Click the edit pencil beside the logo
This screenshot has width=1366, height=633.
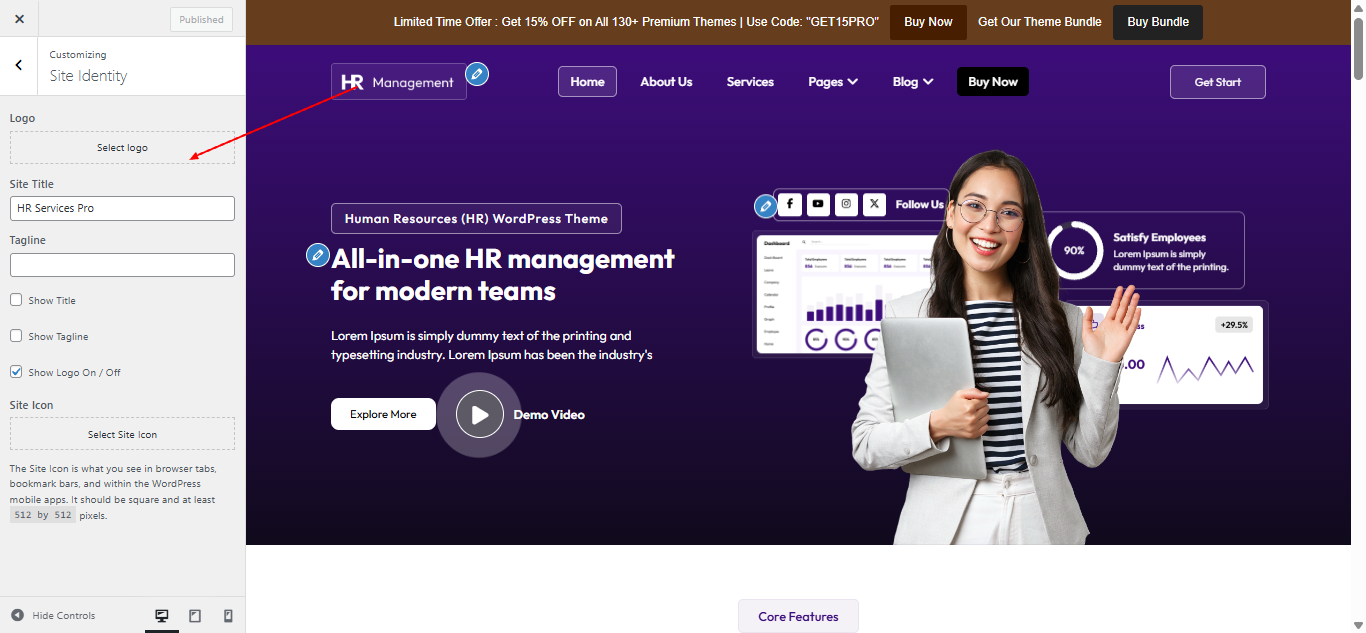pyautogui.click(x=477, y=74)
